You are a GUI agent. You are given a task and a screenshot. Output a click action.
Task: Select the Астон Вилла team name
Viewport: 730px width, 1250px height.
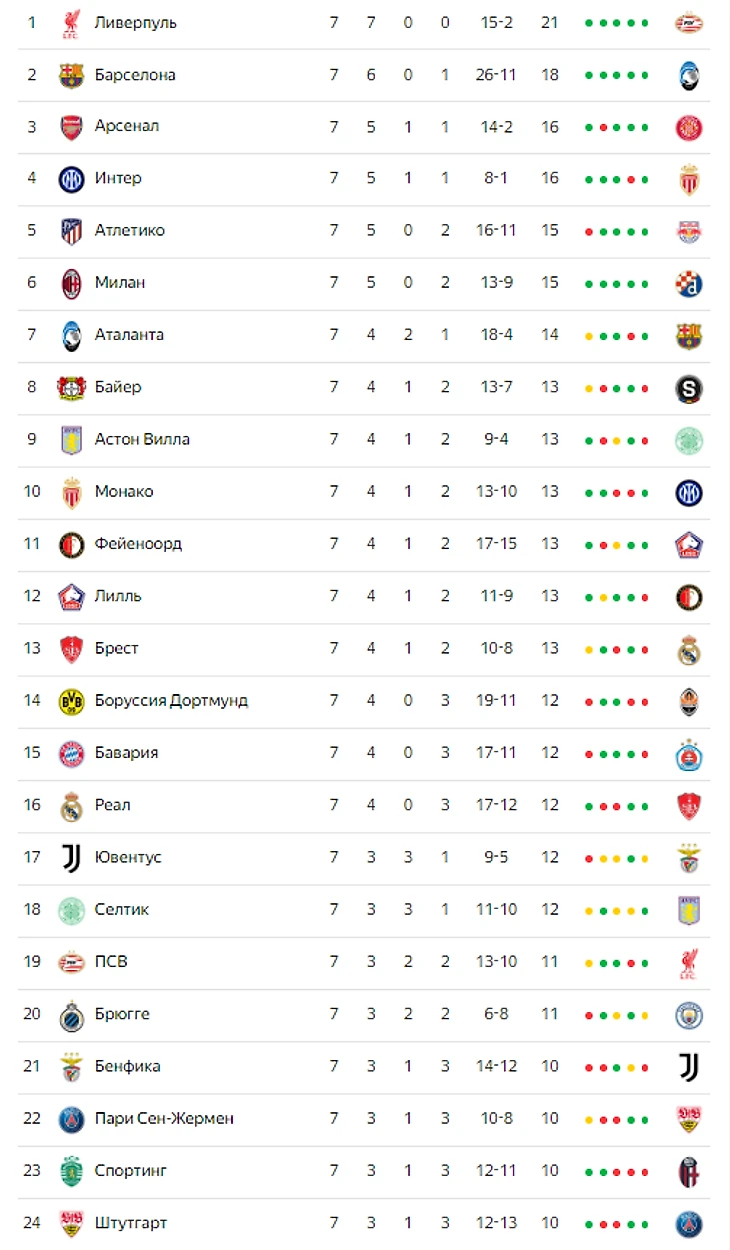[x=142, y=439]
